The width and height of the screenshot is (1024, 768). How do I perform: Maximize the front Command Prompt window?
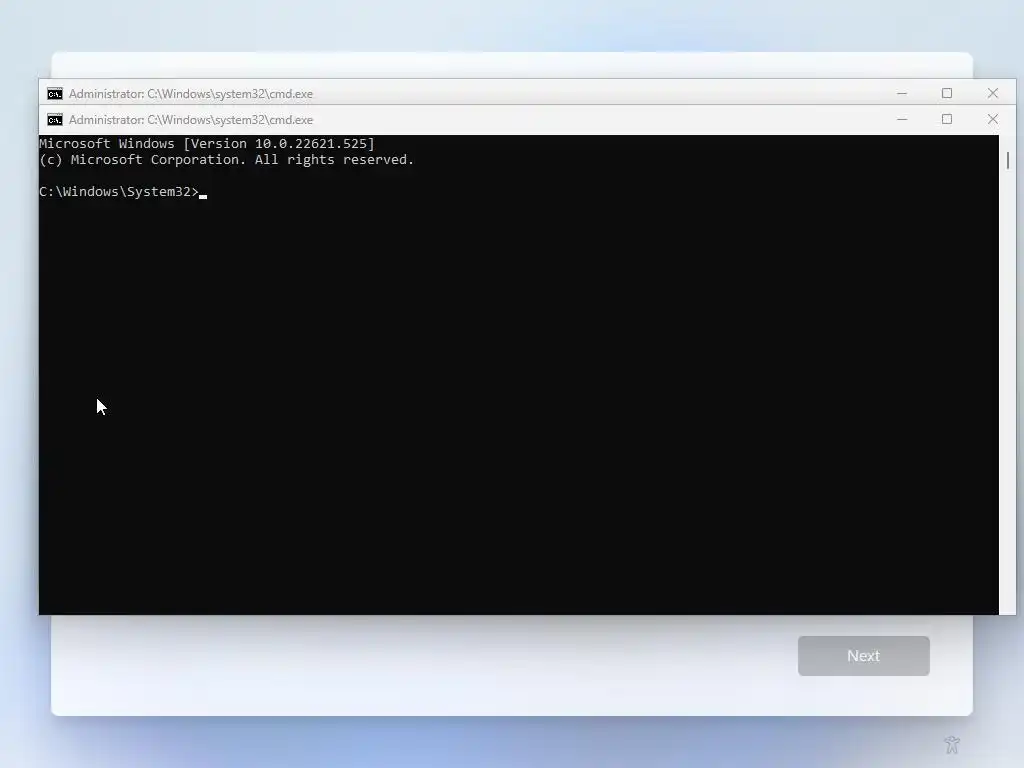point(947,120)
